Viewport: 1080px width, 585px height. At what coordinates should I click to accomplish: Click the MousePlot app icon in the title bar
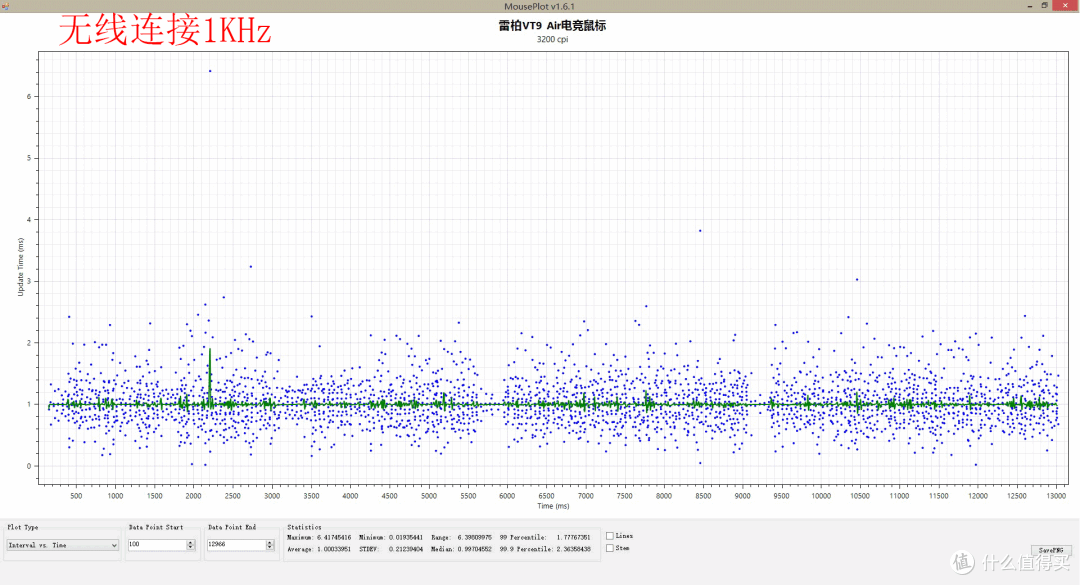tap(6, 6)
